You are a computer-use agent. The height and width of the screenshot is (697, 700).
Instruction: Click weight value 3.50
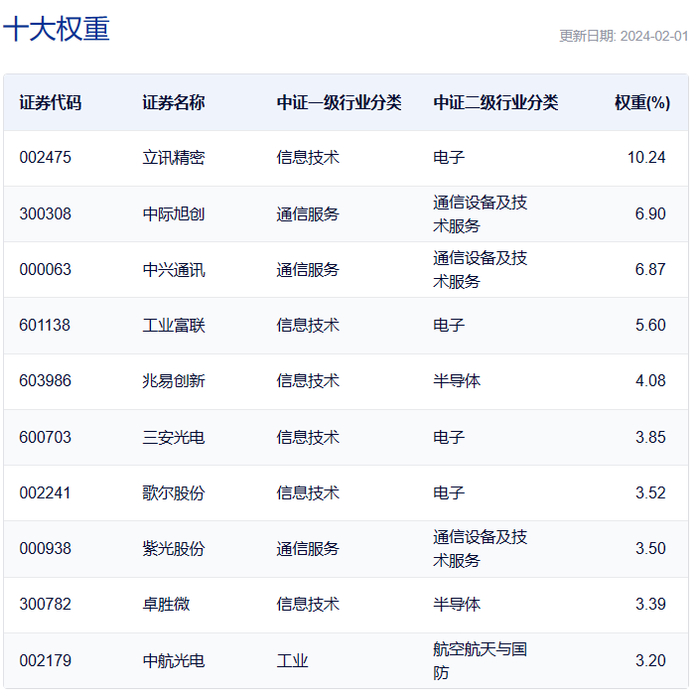pos(650,549)
